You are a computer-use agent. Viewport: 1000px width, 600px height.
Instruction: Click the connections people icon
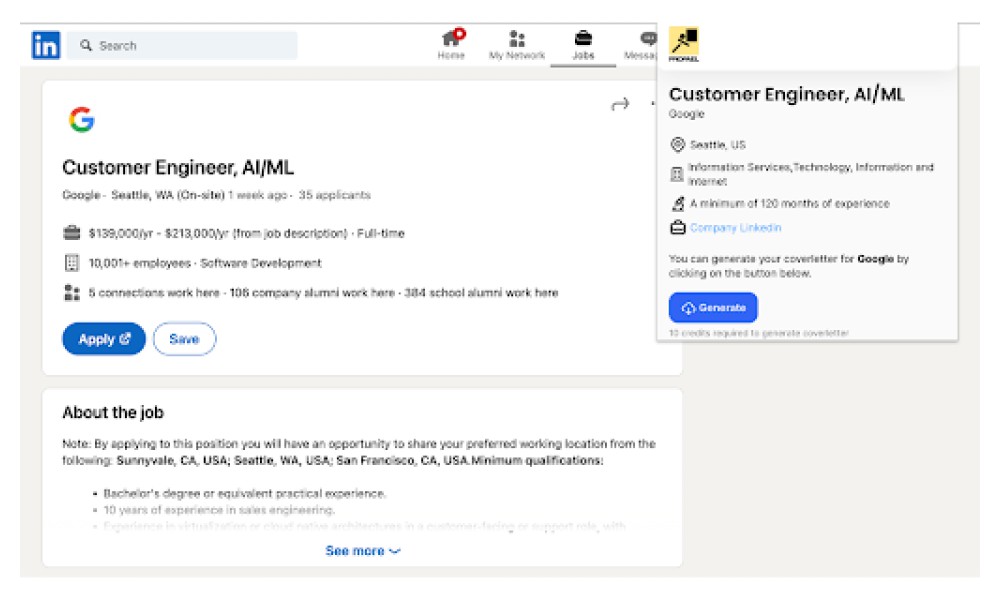[x=72, y=293]
